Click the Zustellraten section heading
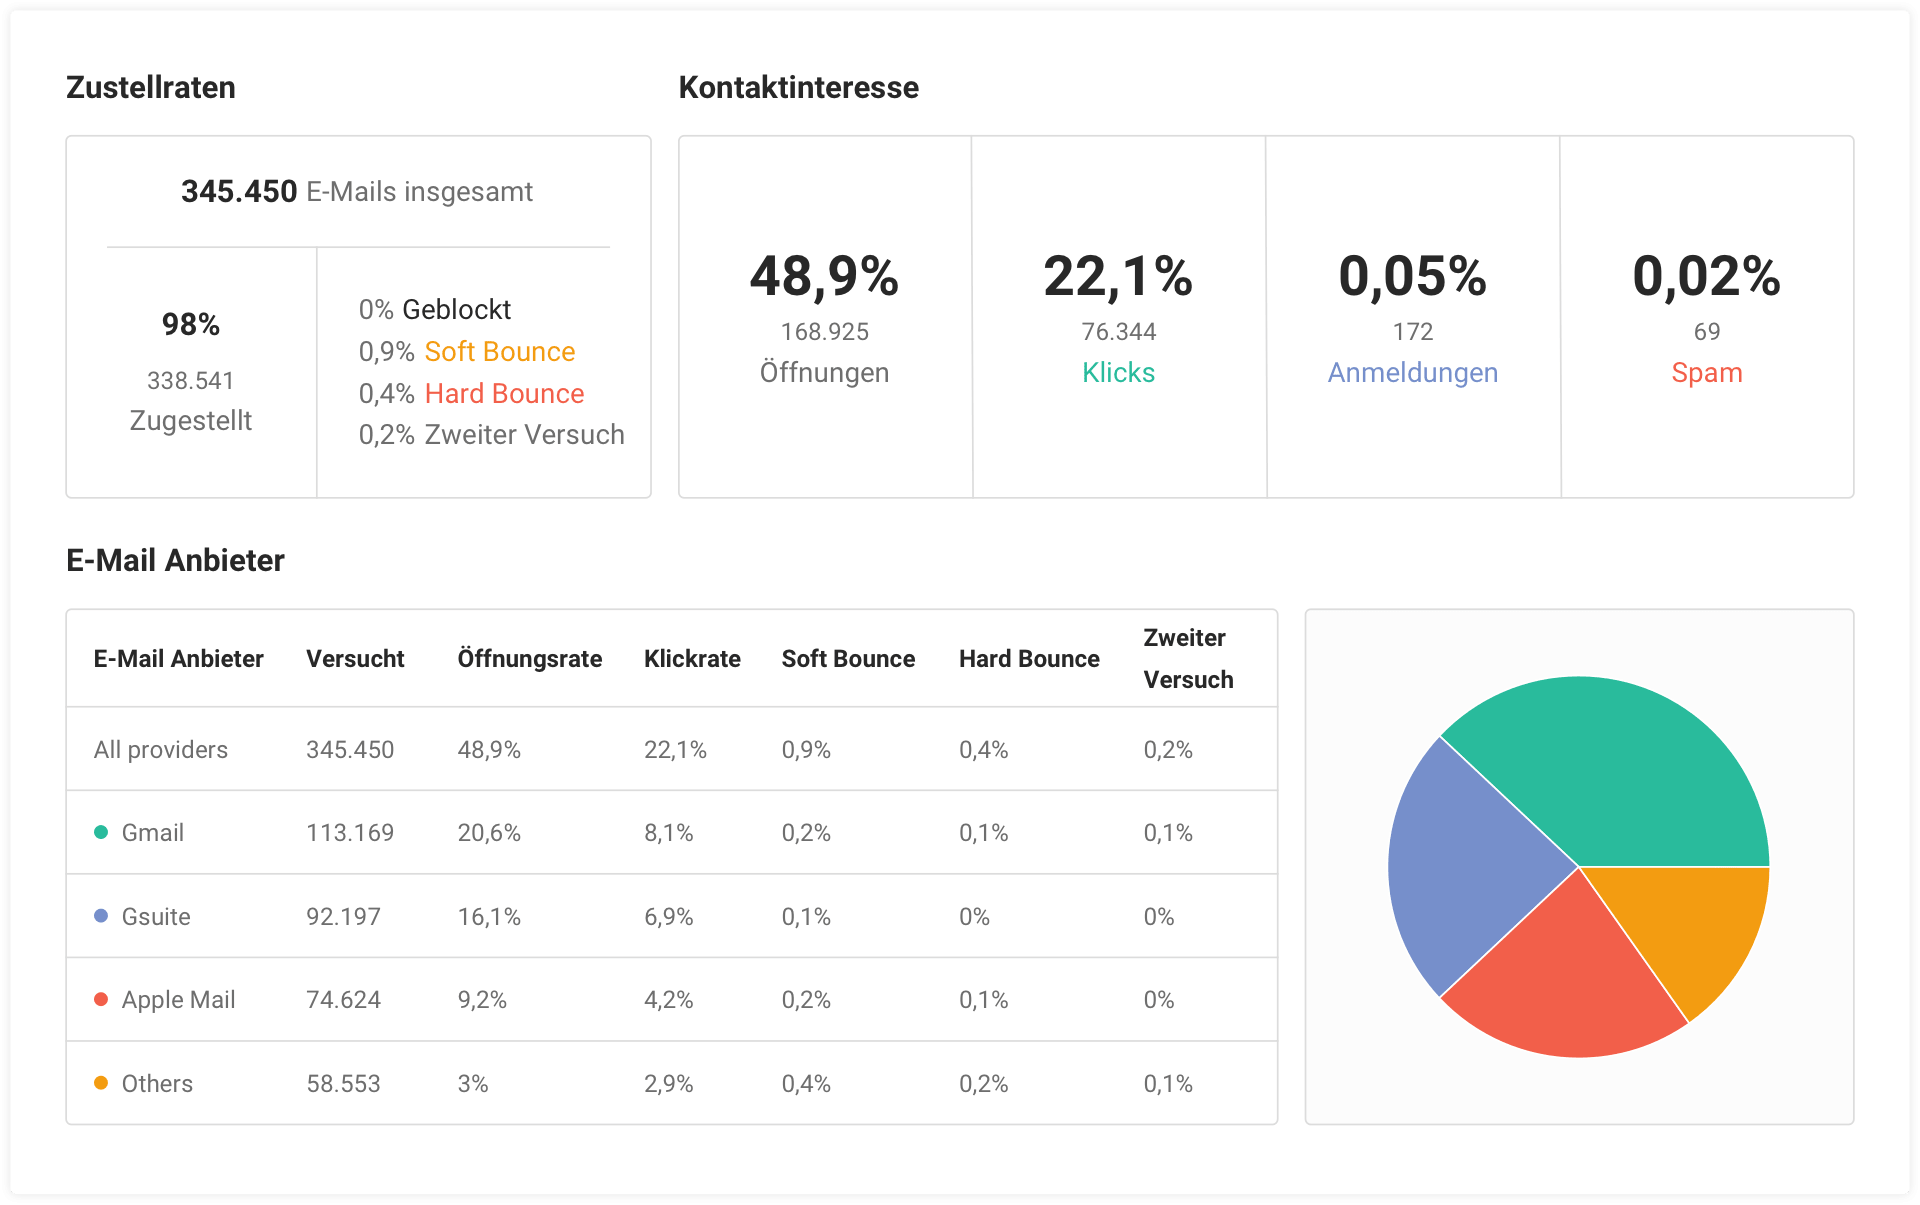Screen dimensions: 1920x1205 coord(150,87)
